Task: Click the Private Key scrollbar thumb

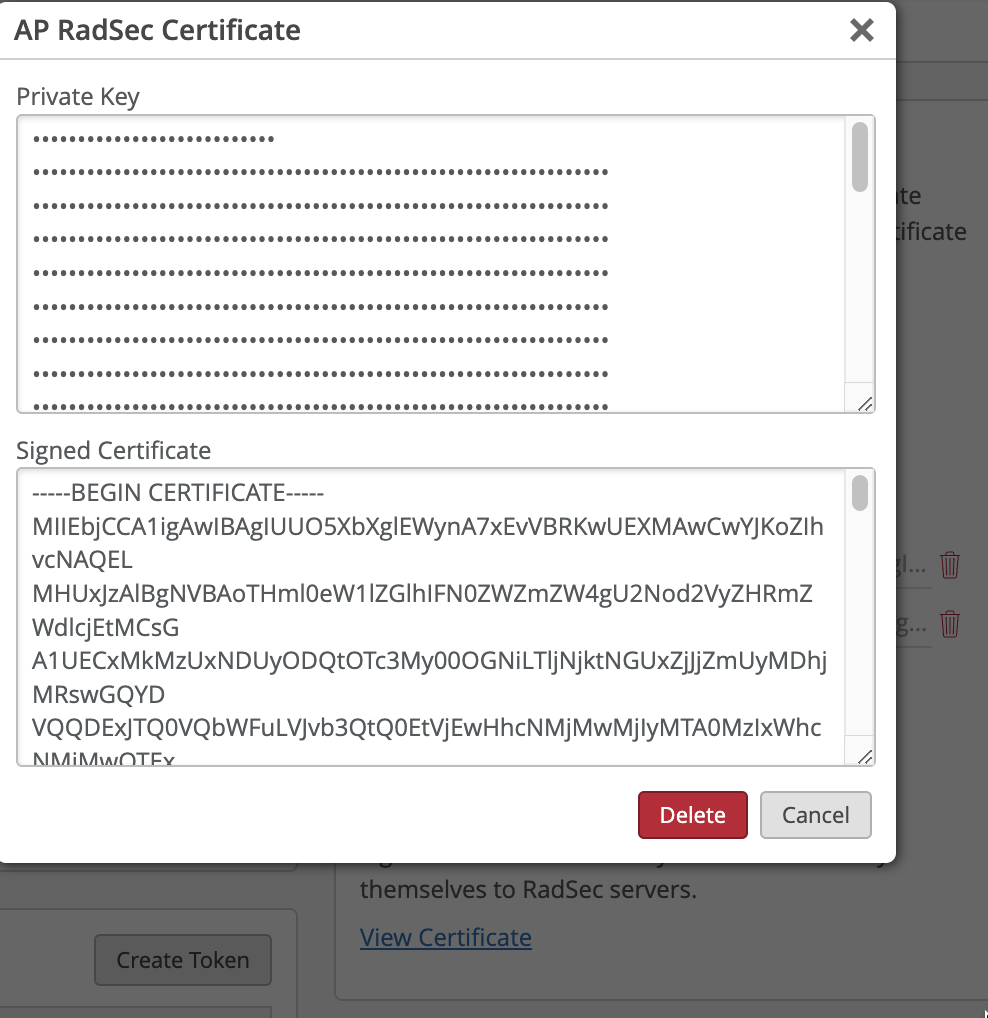Action: click(x=859, y=156)
